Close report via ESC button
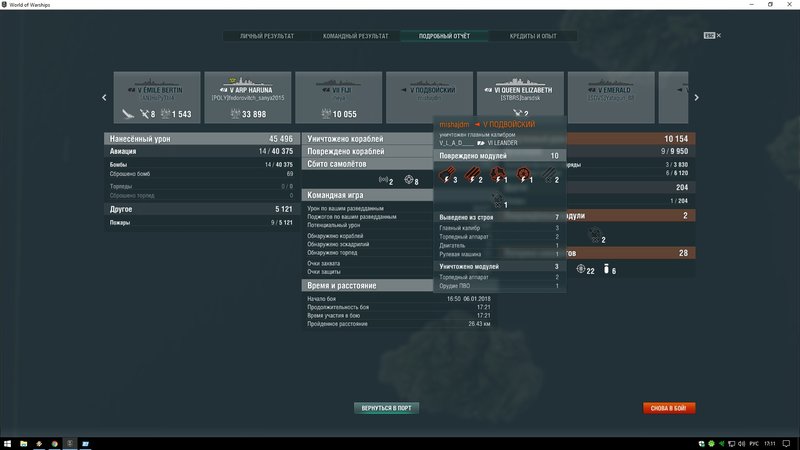Viewport: 800px width, 450px height. (x=712, y=36)
